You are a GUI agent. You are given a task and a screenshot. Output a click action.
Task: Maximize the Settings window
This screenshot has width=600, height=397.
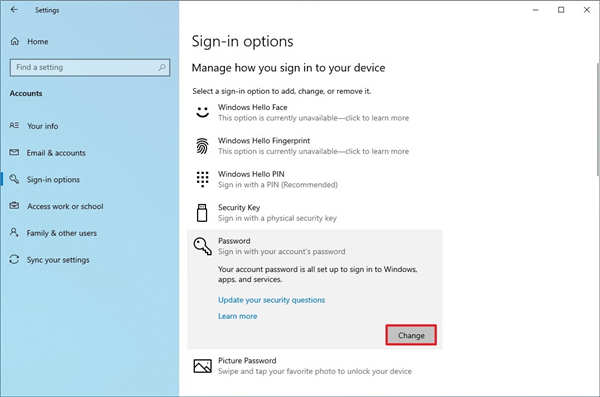coord(561,10)
